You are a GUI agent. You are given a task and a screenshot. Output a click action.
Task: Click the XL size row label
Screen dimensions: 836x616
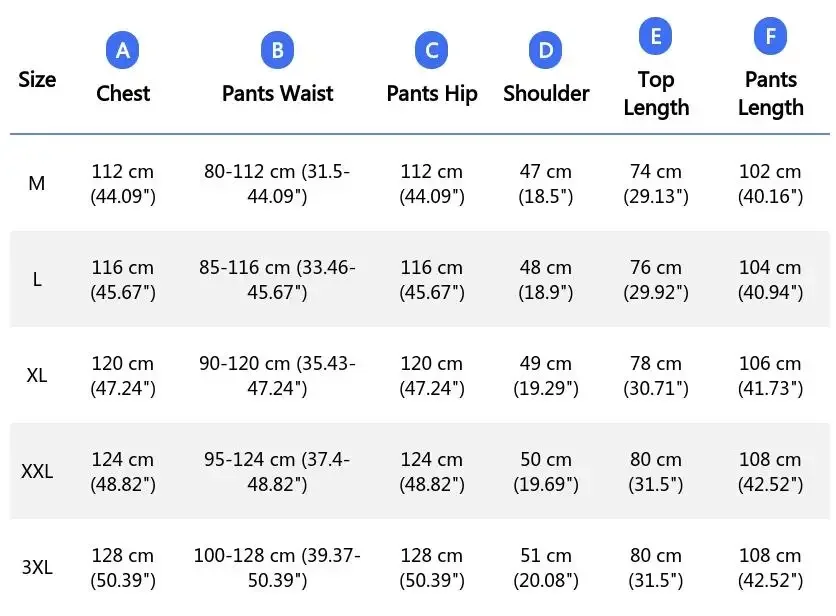click(x=37, y=376)
